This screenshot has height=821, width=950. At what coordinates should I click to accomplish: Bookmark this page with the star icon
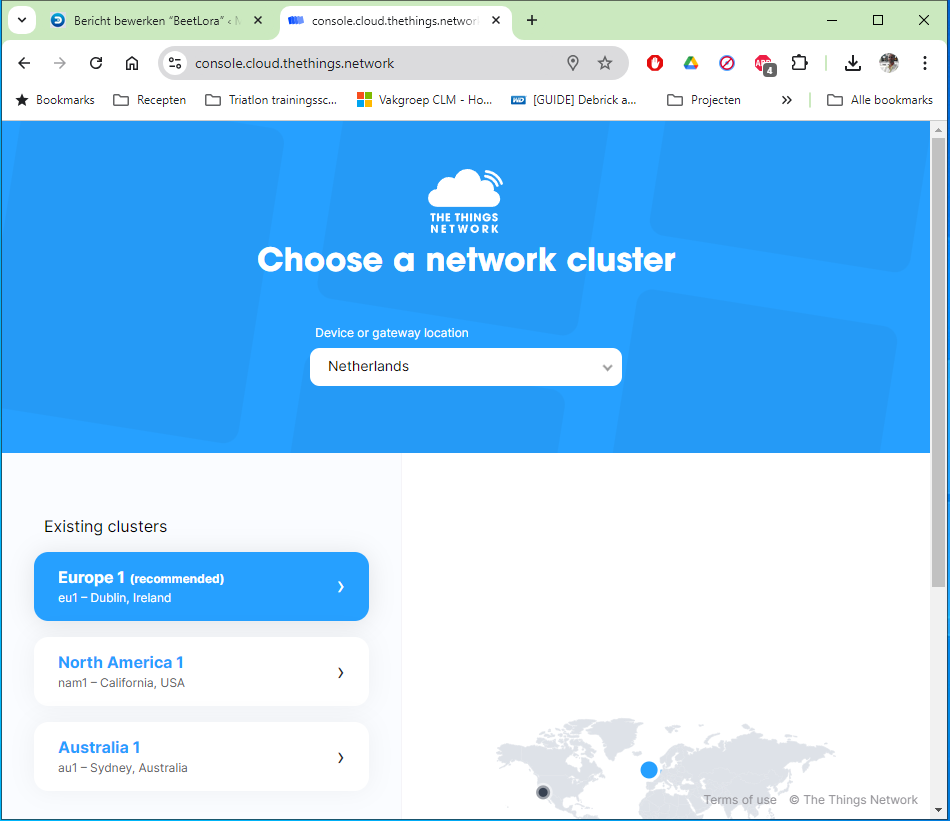click(605, 63)
